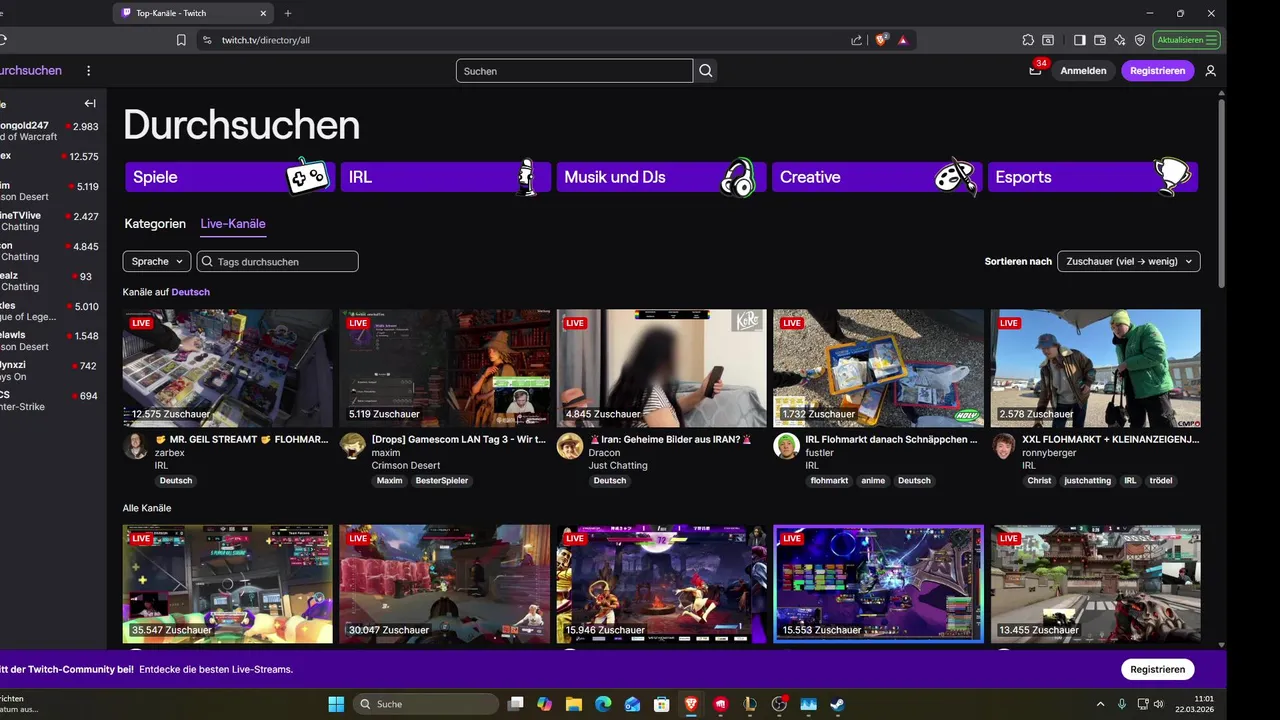Open maxim channel avatar
The image size is (1280, 720).
click(x=352, y=446)
